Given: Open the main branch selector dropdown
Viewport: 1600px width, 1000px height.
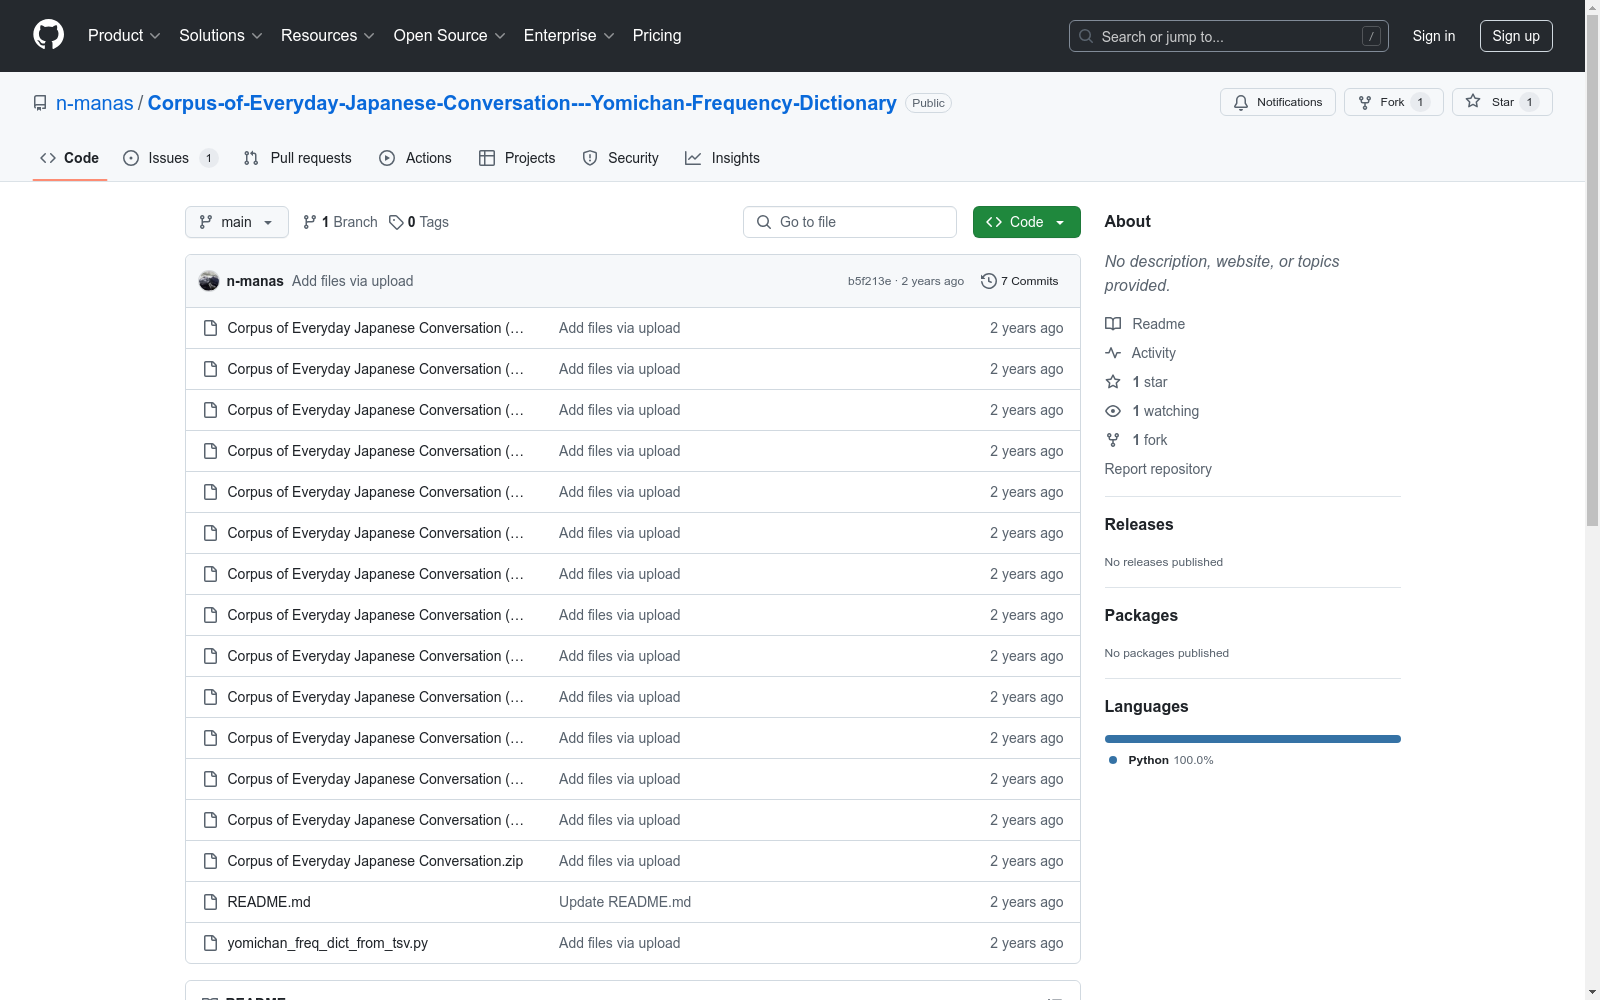Looking at the screenshot, I should (237, 222).
